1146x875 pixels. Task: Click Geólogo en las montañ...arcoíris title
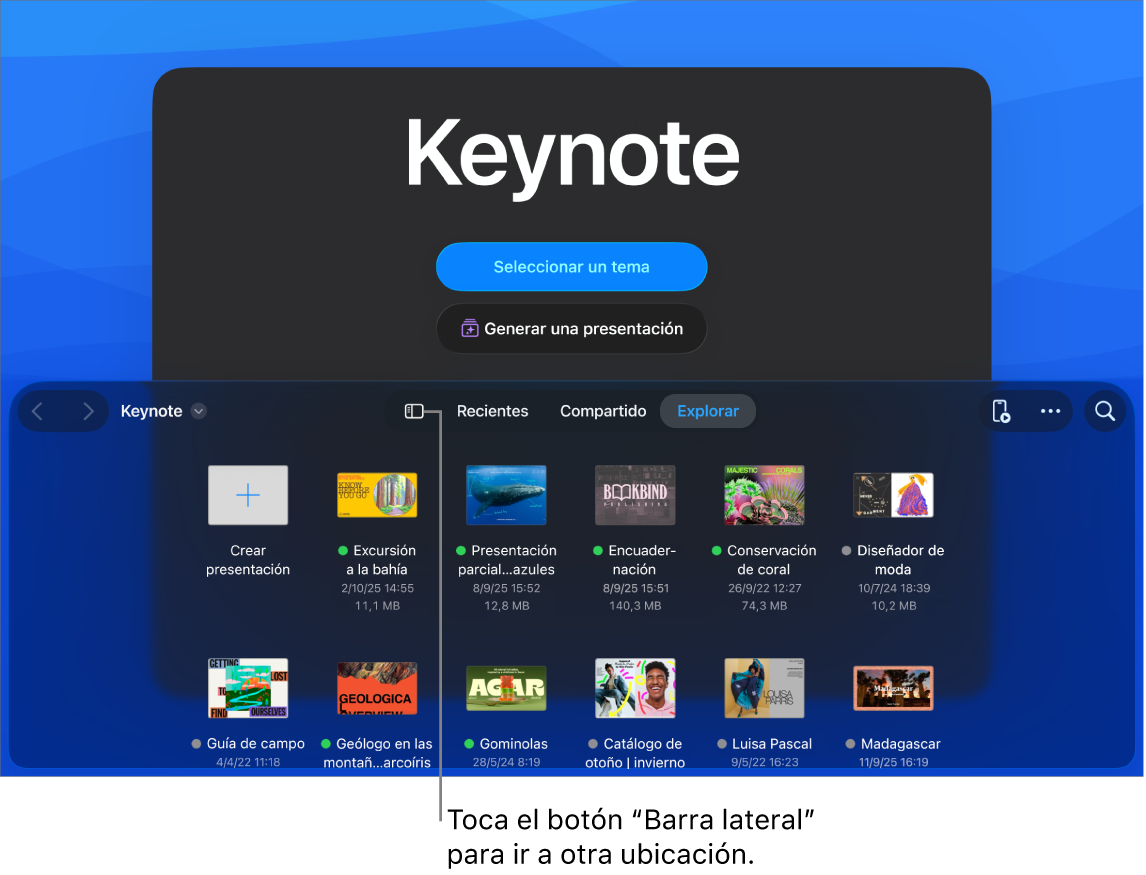(x=377, y=753)
